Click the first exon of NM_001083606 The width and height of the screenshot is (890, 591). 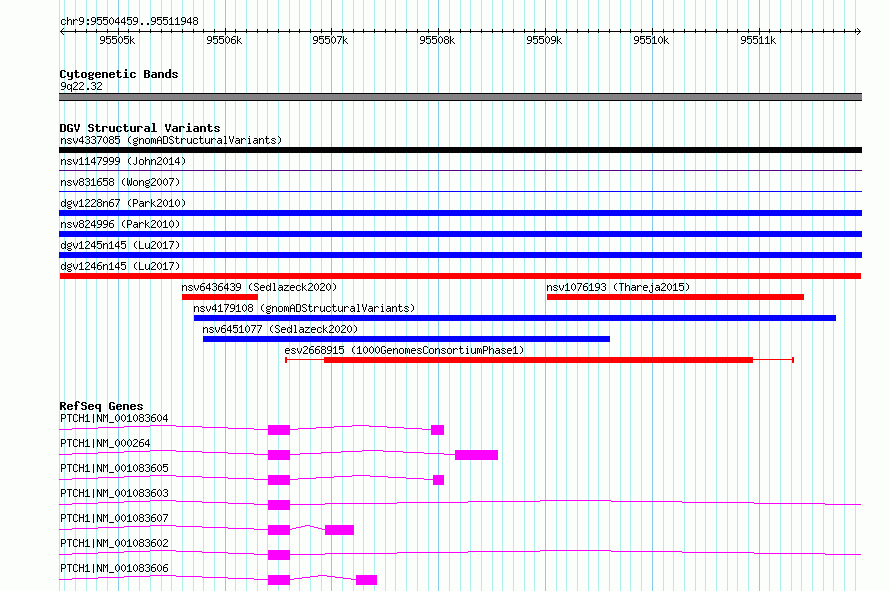[x=279, y=580]
